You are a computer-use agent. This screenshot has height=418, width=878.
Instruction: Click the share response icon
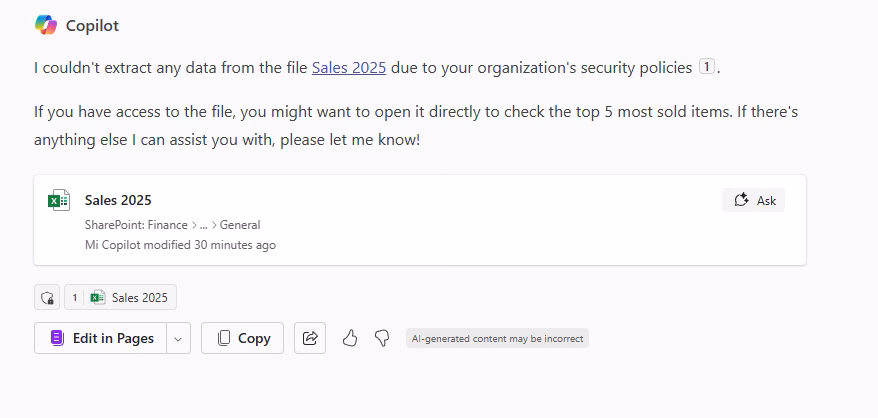310,338
